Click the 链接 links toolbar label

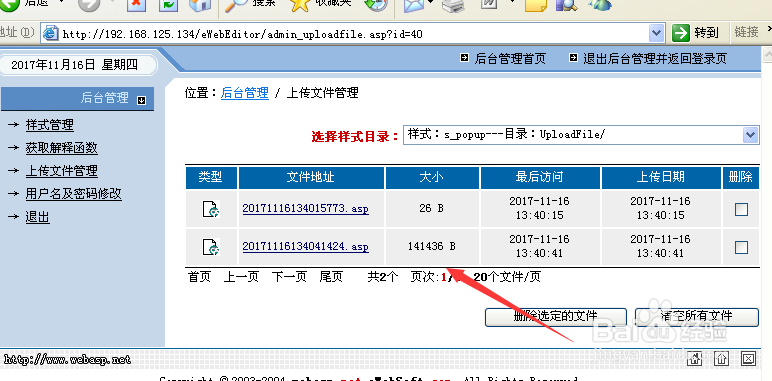click(x=746, y=33)
